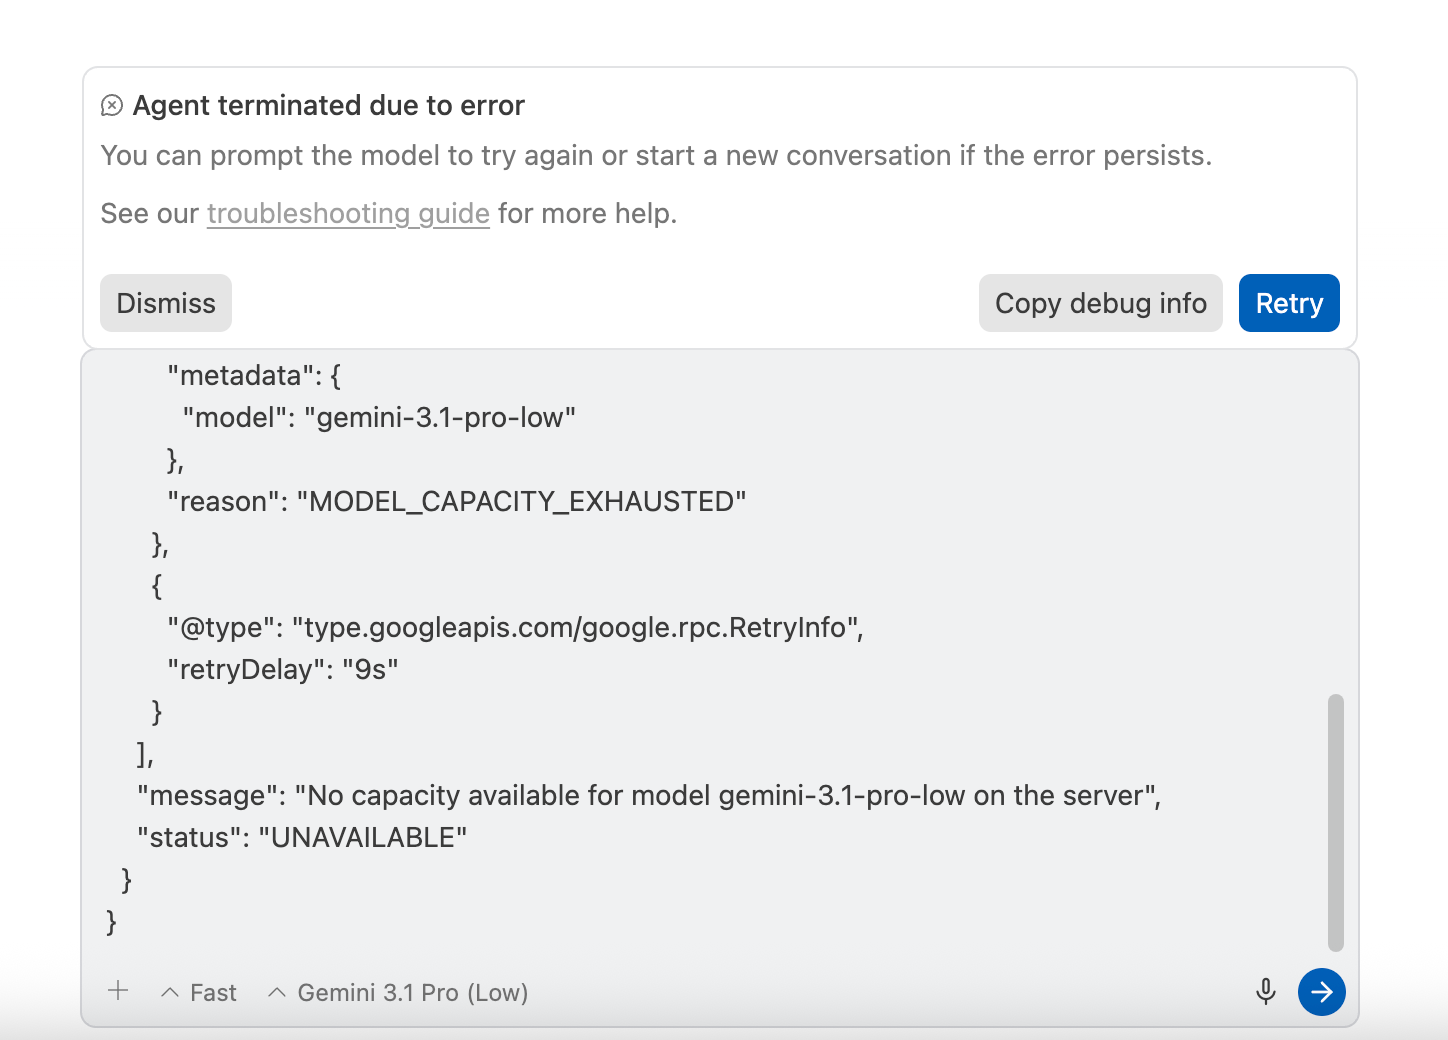The width and height of the screenshot is (1448, 1040).
Task: Activate the microphone voice input icon
Action: click(x=1266, y=992)
